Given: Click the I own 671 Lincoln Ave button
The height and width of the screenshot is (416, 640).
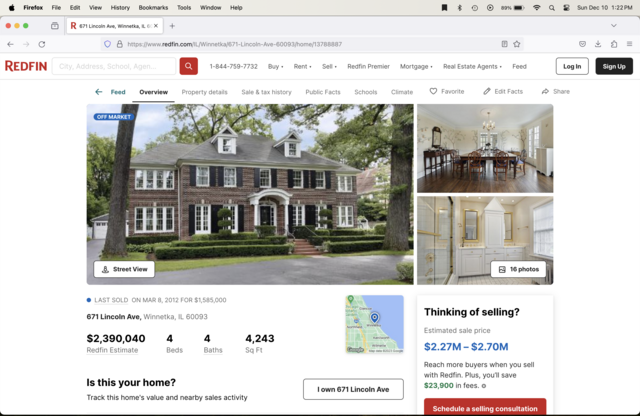Looking at the screenshot, I should point(353,389).
